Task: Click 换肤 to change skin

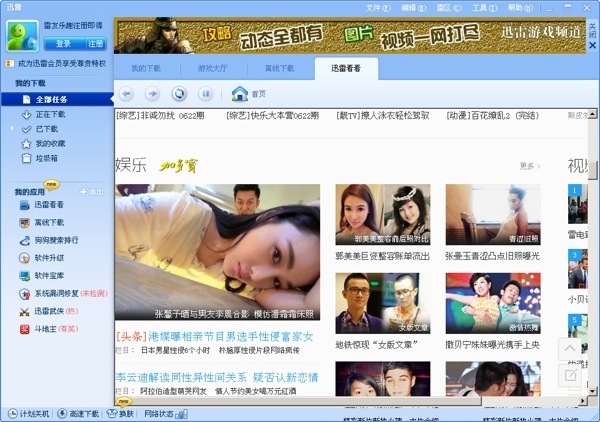Action: tap(121, 414)
